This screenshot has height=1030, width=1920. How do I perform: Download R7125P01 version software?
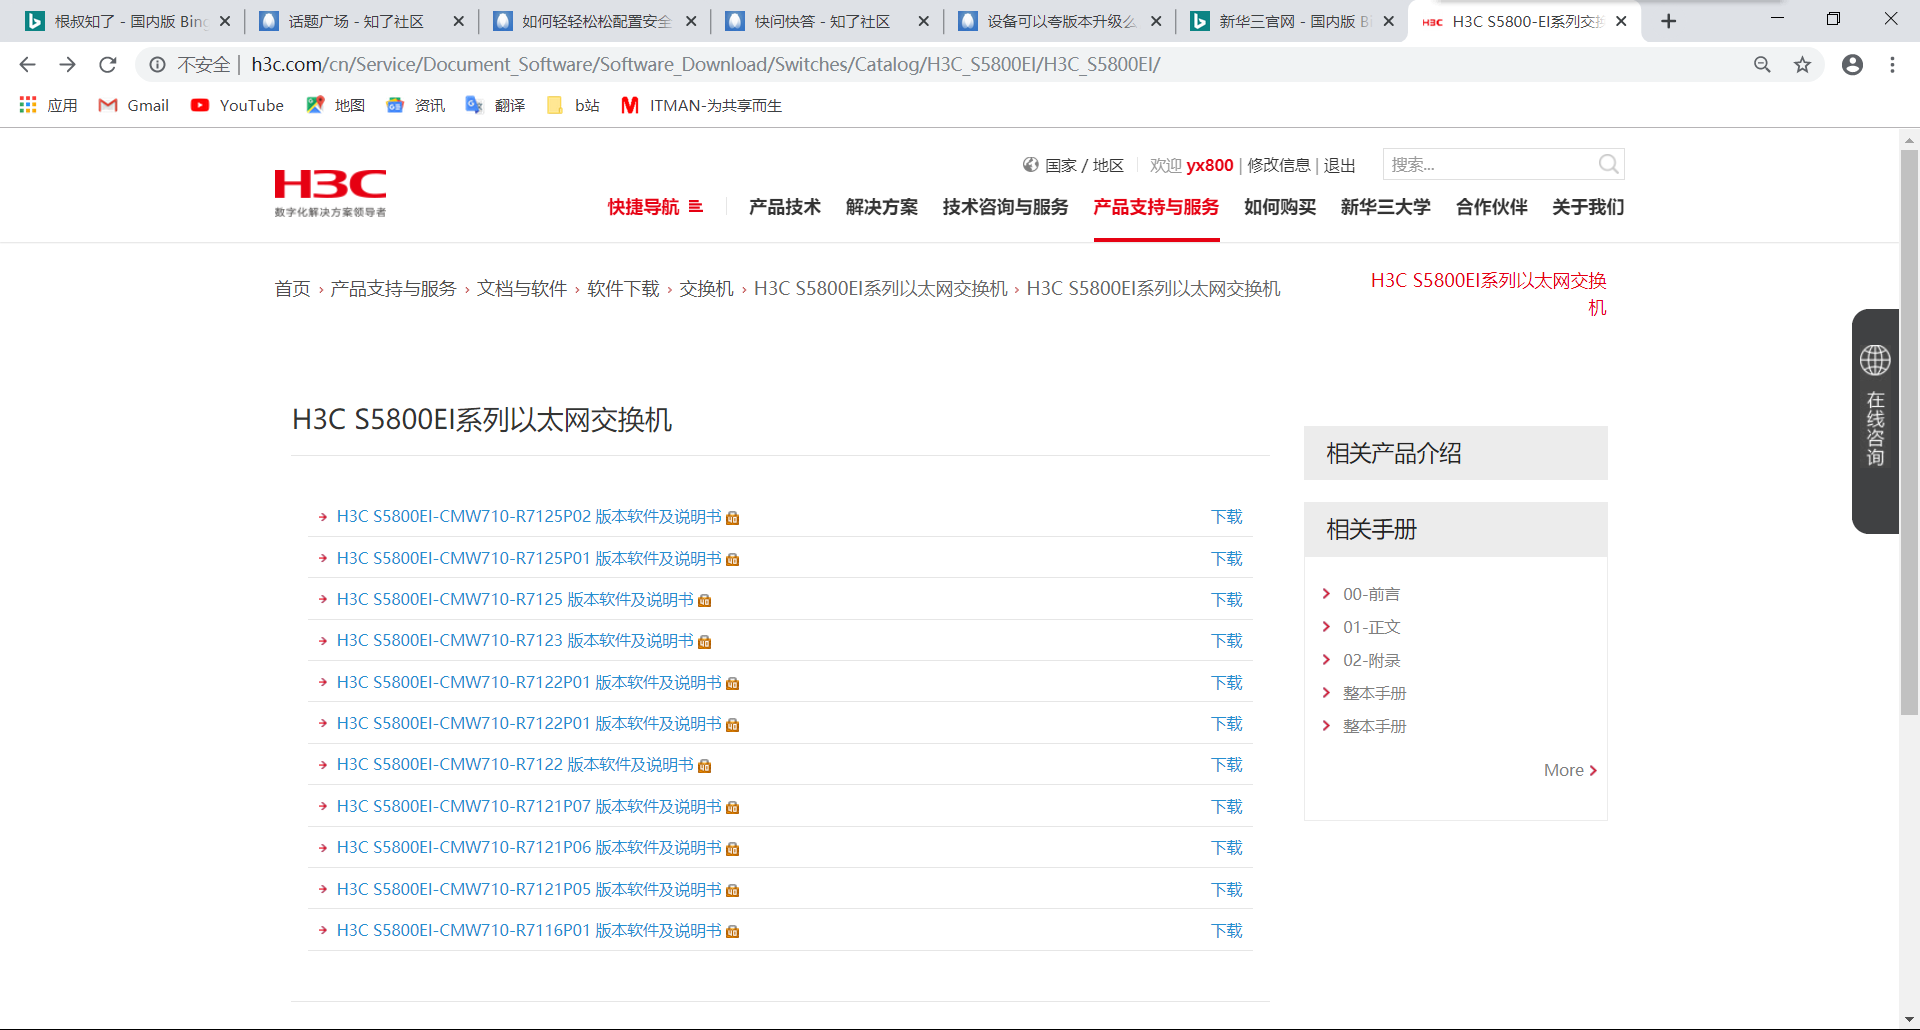pyautogui.click(x=1227, y=559)
